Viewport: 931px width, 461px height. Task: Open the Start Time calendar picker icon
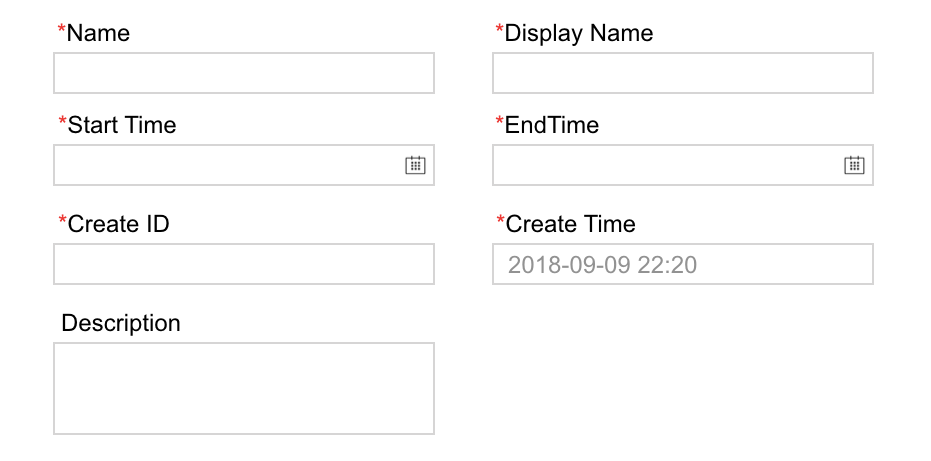[x=415, y=165]
